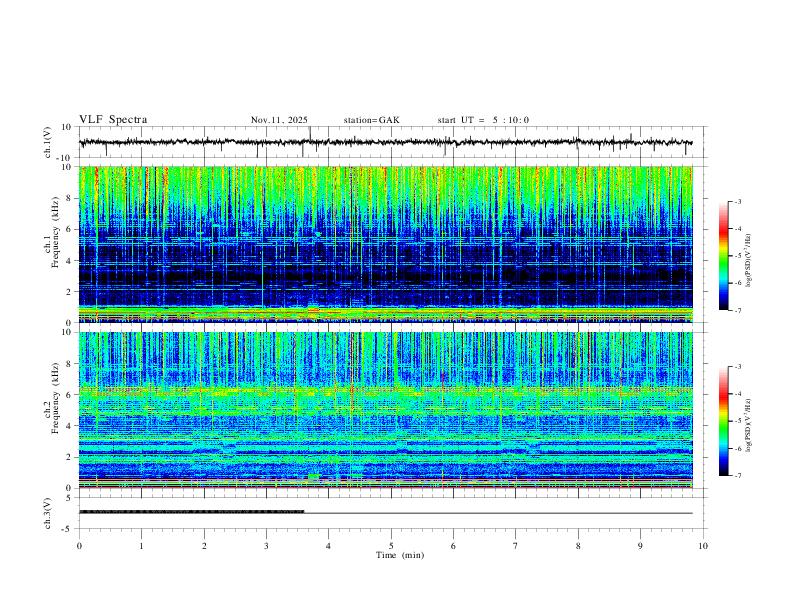Click the "ch.2 Frequency (kHz)" axis label

click(x=52, y=398)
